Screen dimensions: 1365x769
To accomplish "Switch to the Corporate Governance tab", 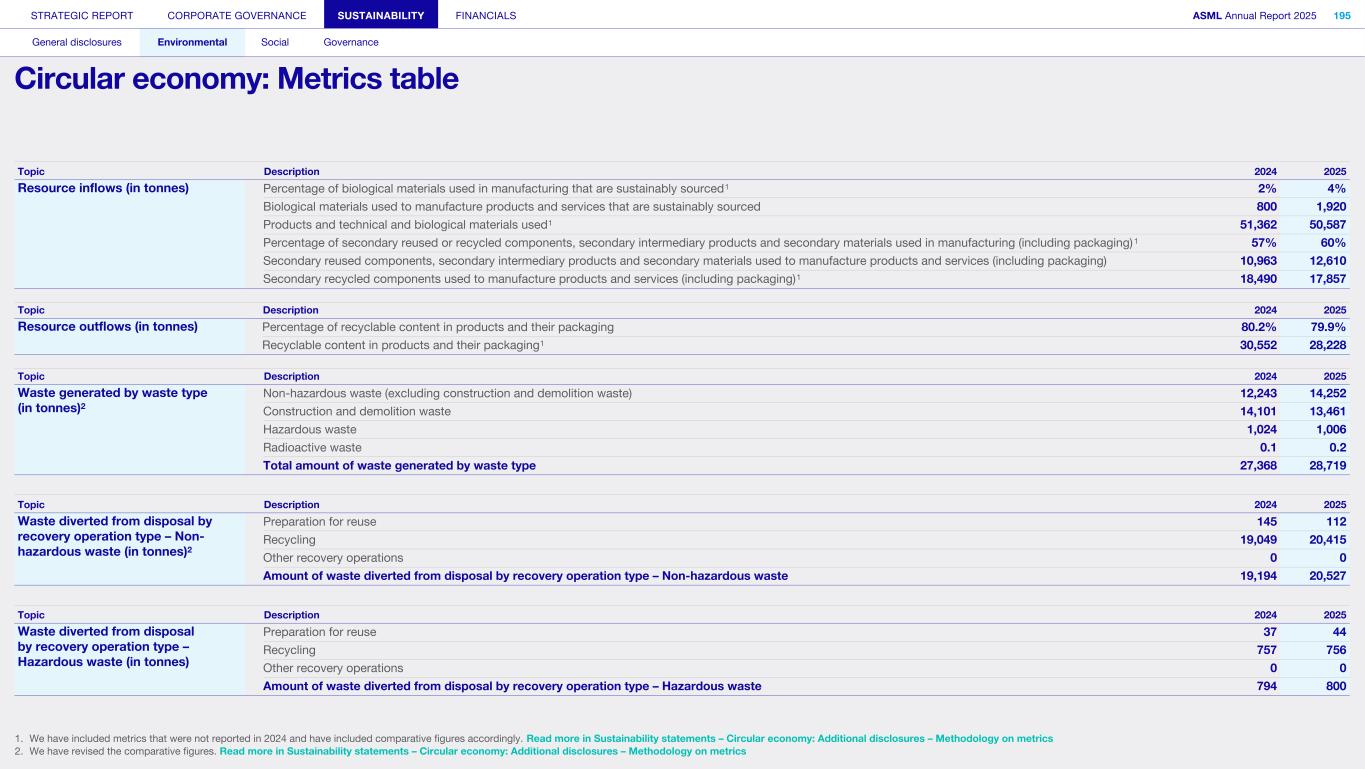I will tap(237, 15).
